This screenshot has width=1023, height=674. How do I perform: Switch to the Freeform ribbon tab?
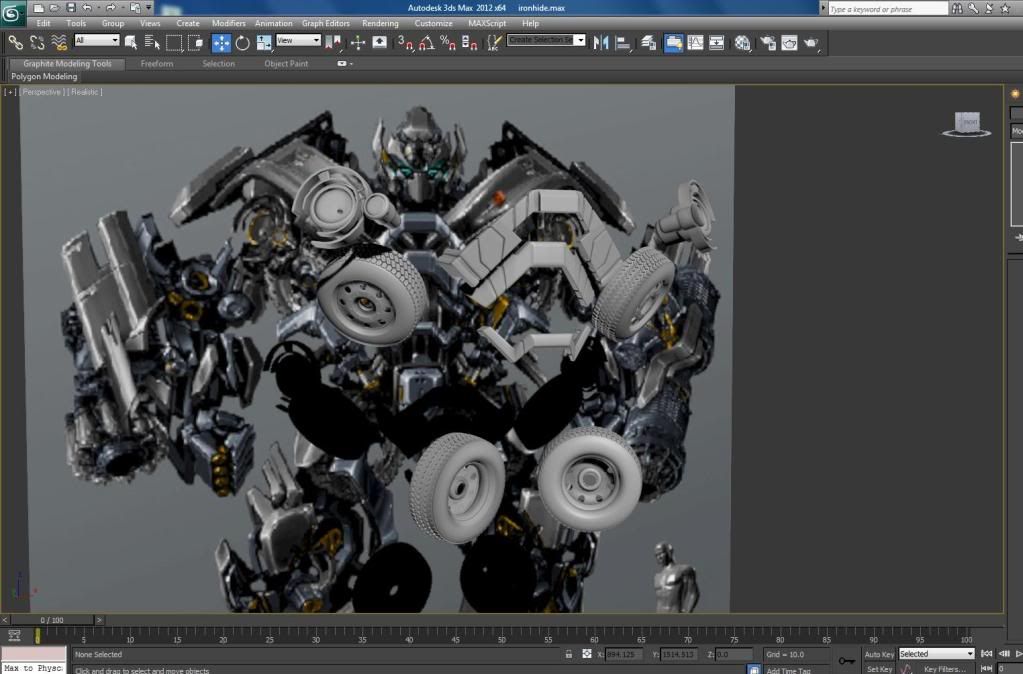157,64
